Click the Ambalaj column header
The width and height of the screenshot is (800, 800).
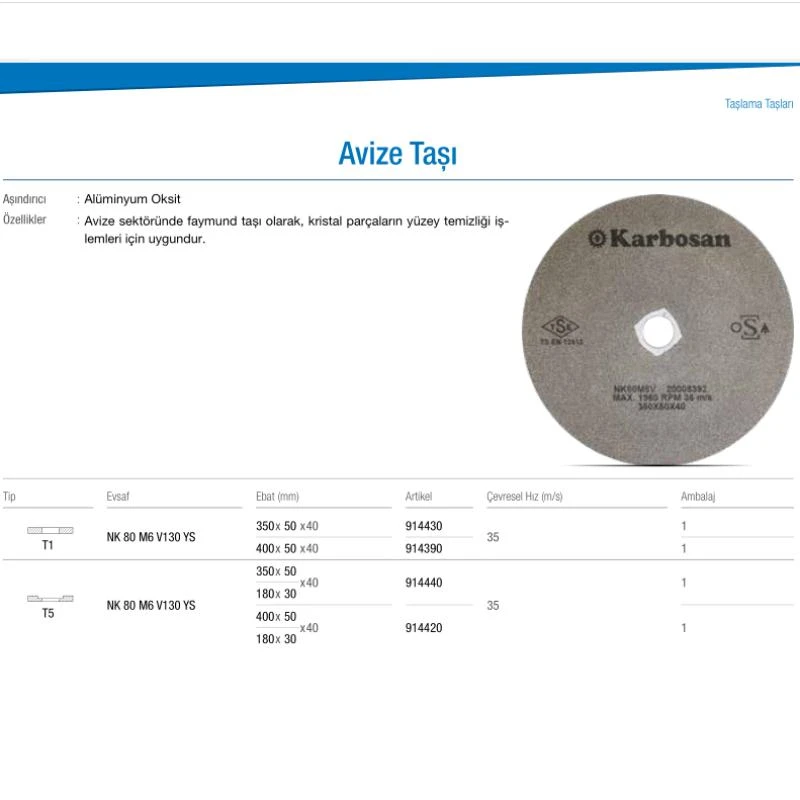(698, 496)
